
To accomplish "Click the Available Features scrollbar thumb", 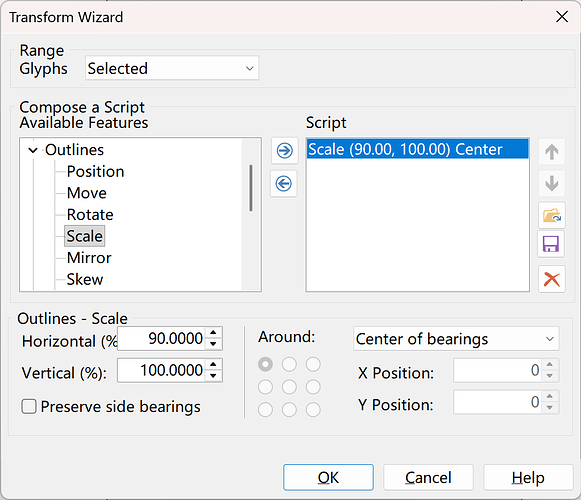I will click(251, 188).
